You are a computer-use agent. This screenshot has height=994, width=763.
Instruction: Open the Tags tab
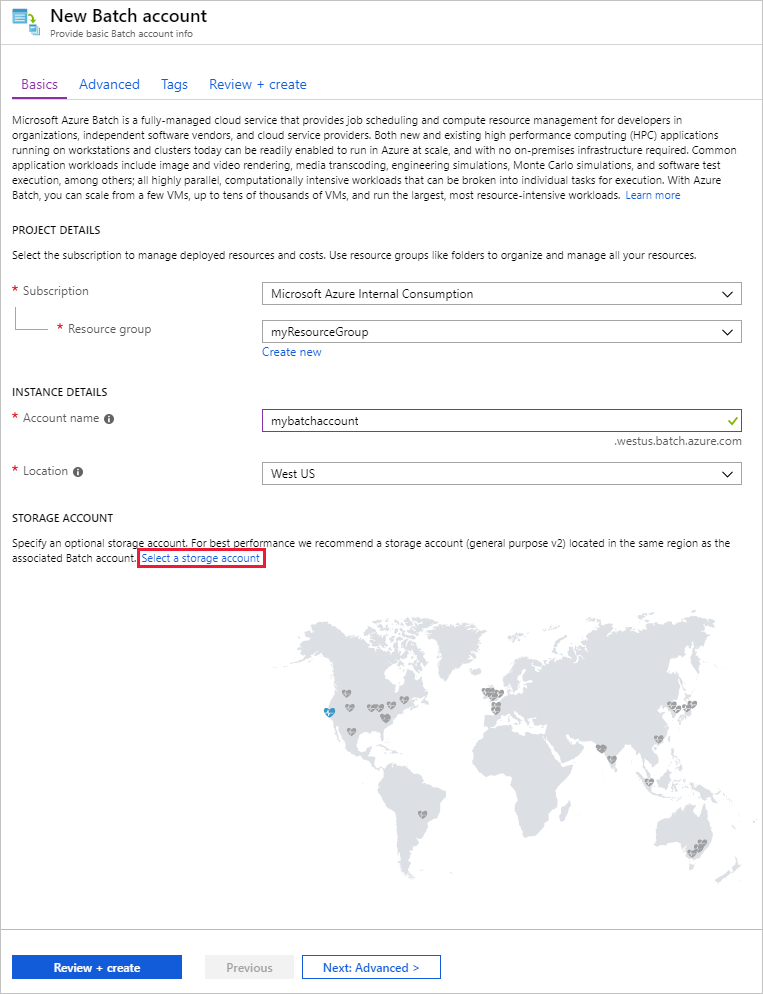174,85
